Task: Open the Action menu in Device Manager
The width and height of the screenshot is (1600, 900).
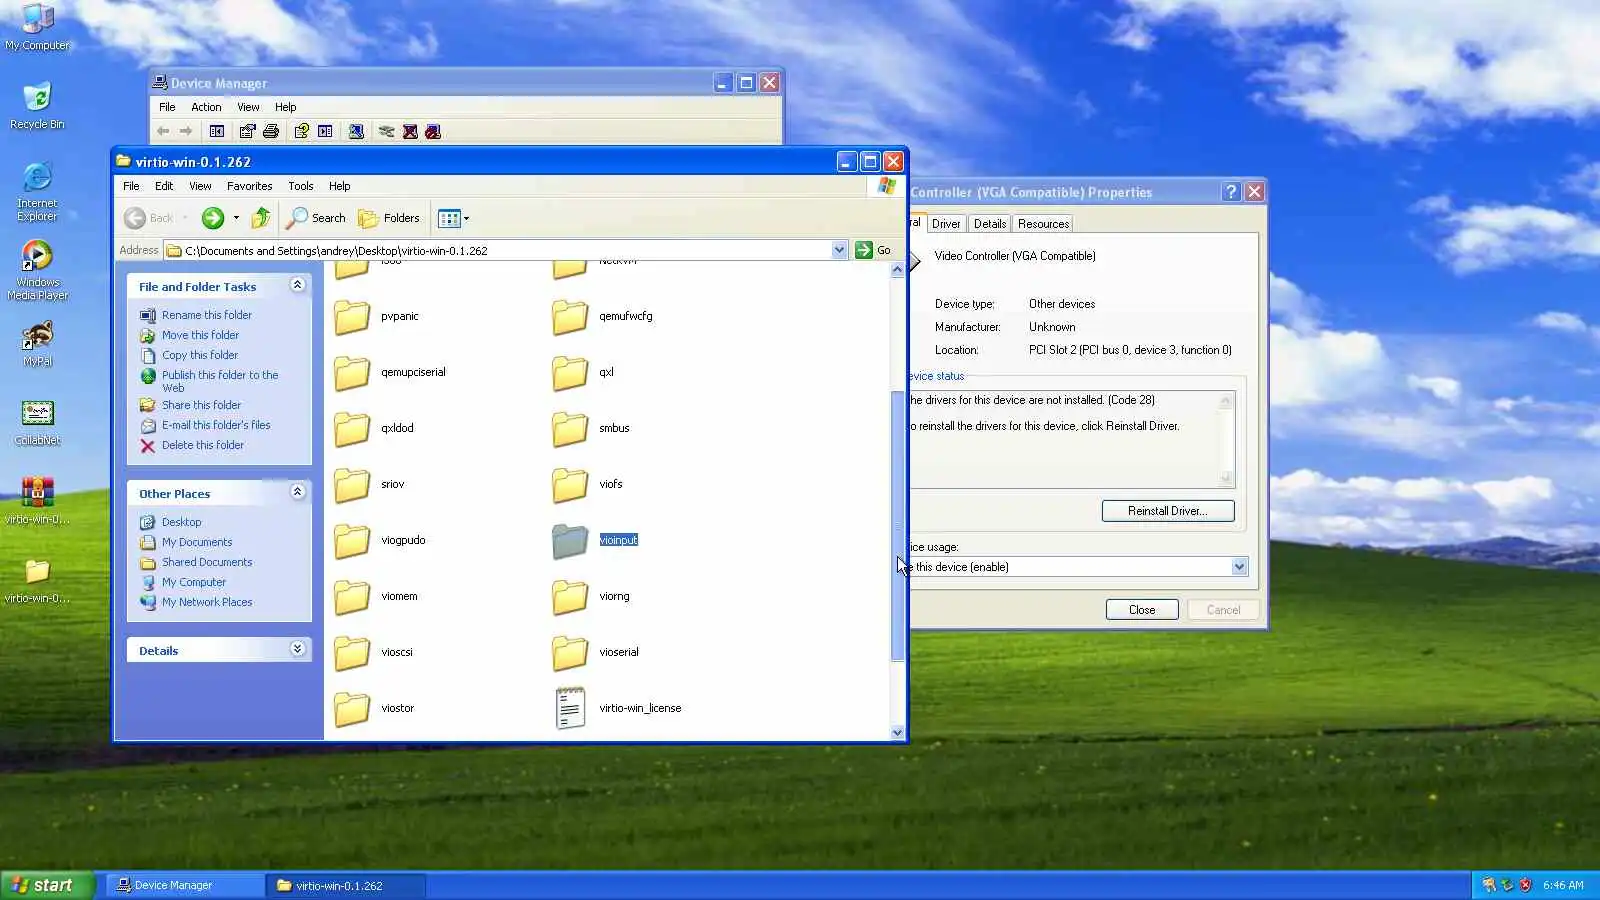Action: (206, 107)
